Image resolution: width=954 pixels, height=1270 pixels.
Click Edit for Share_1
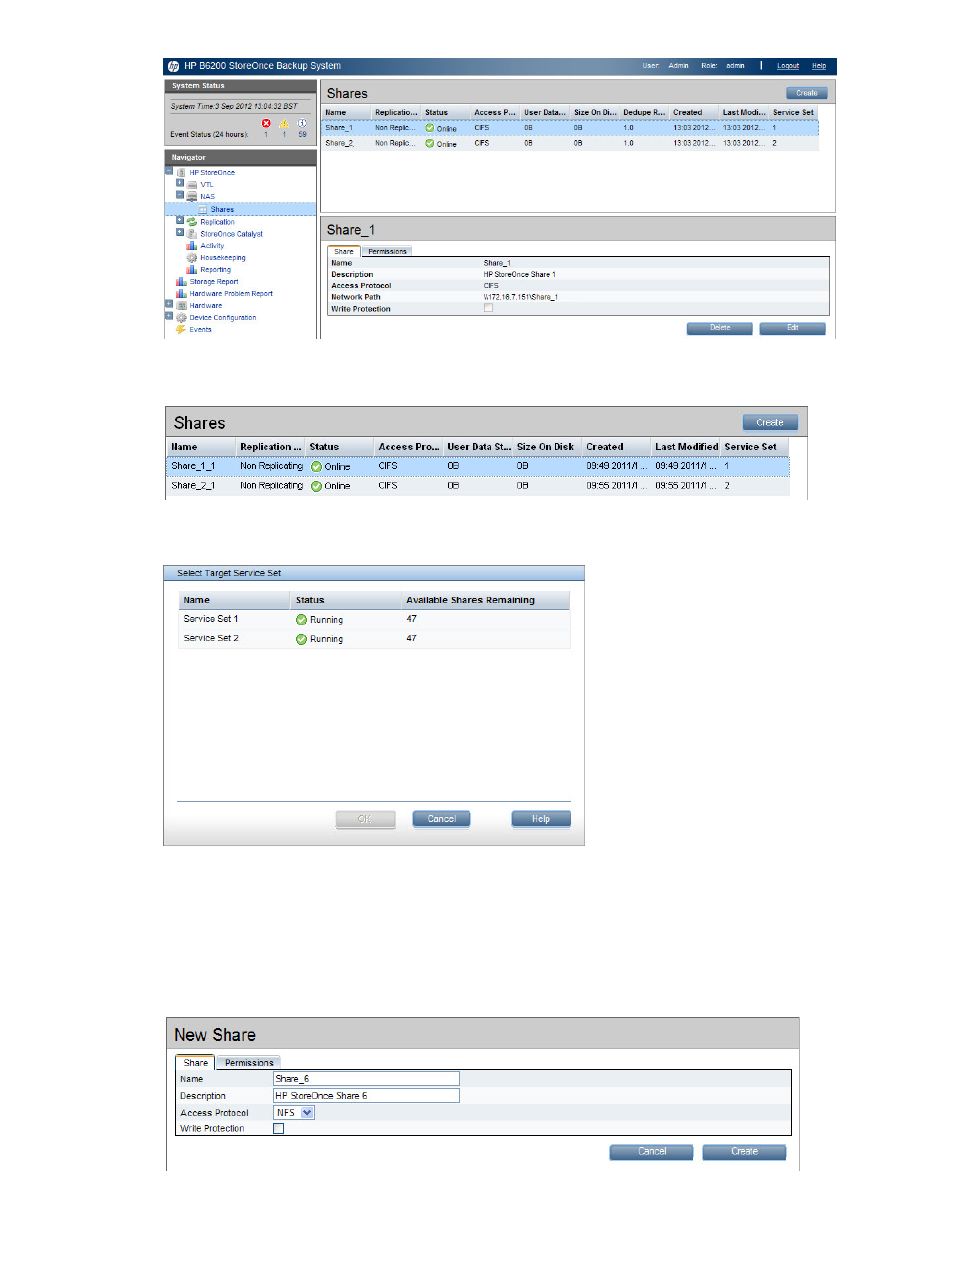(x=792, y=328)
